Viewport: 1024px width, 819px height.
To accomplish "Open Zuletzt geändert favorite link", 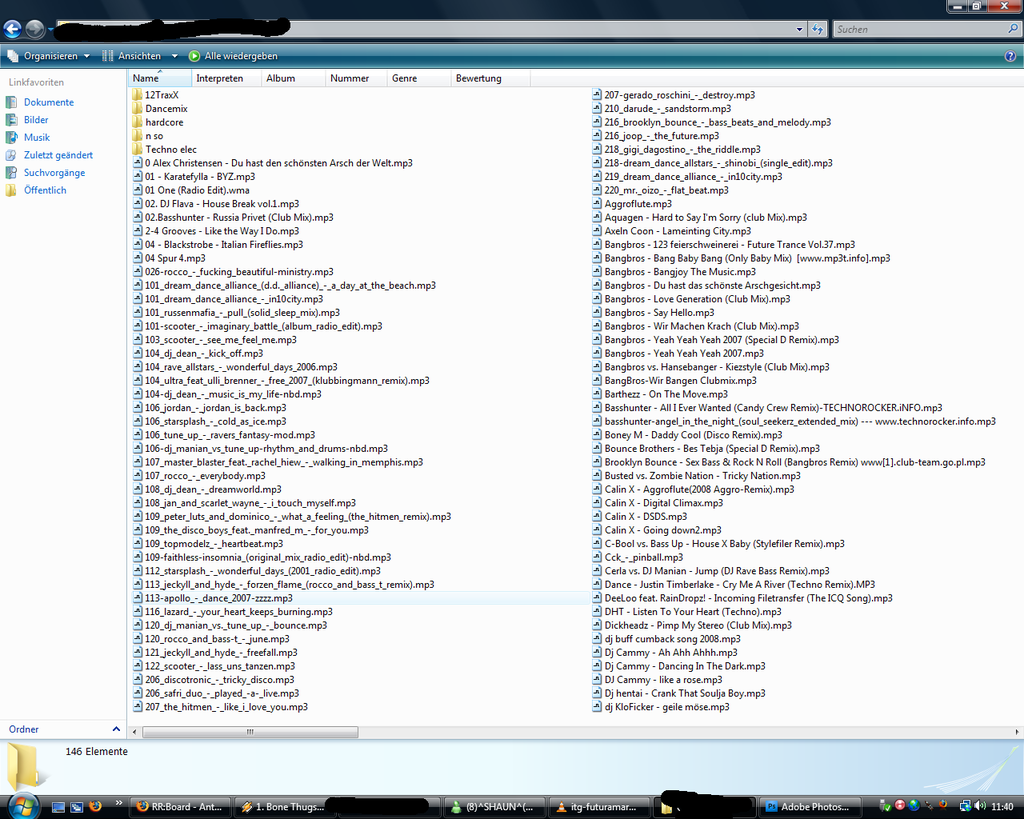I will click(58, 155).
